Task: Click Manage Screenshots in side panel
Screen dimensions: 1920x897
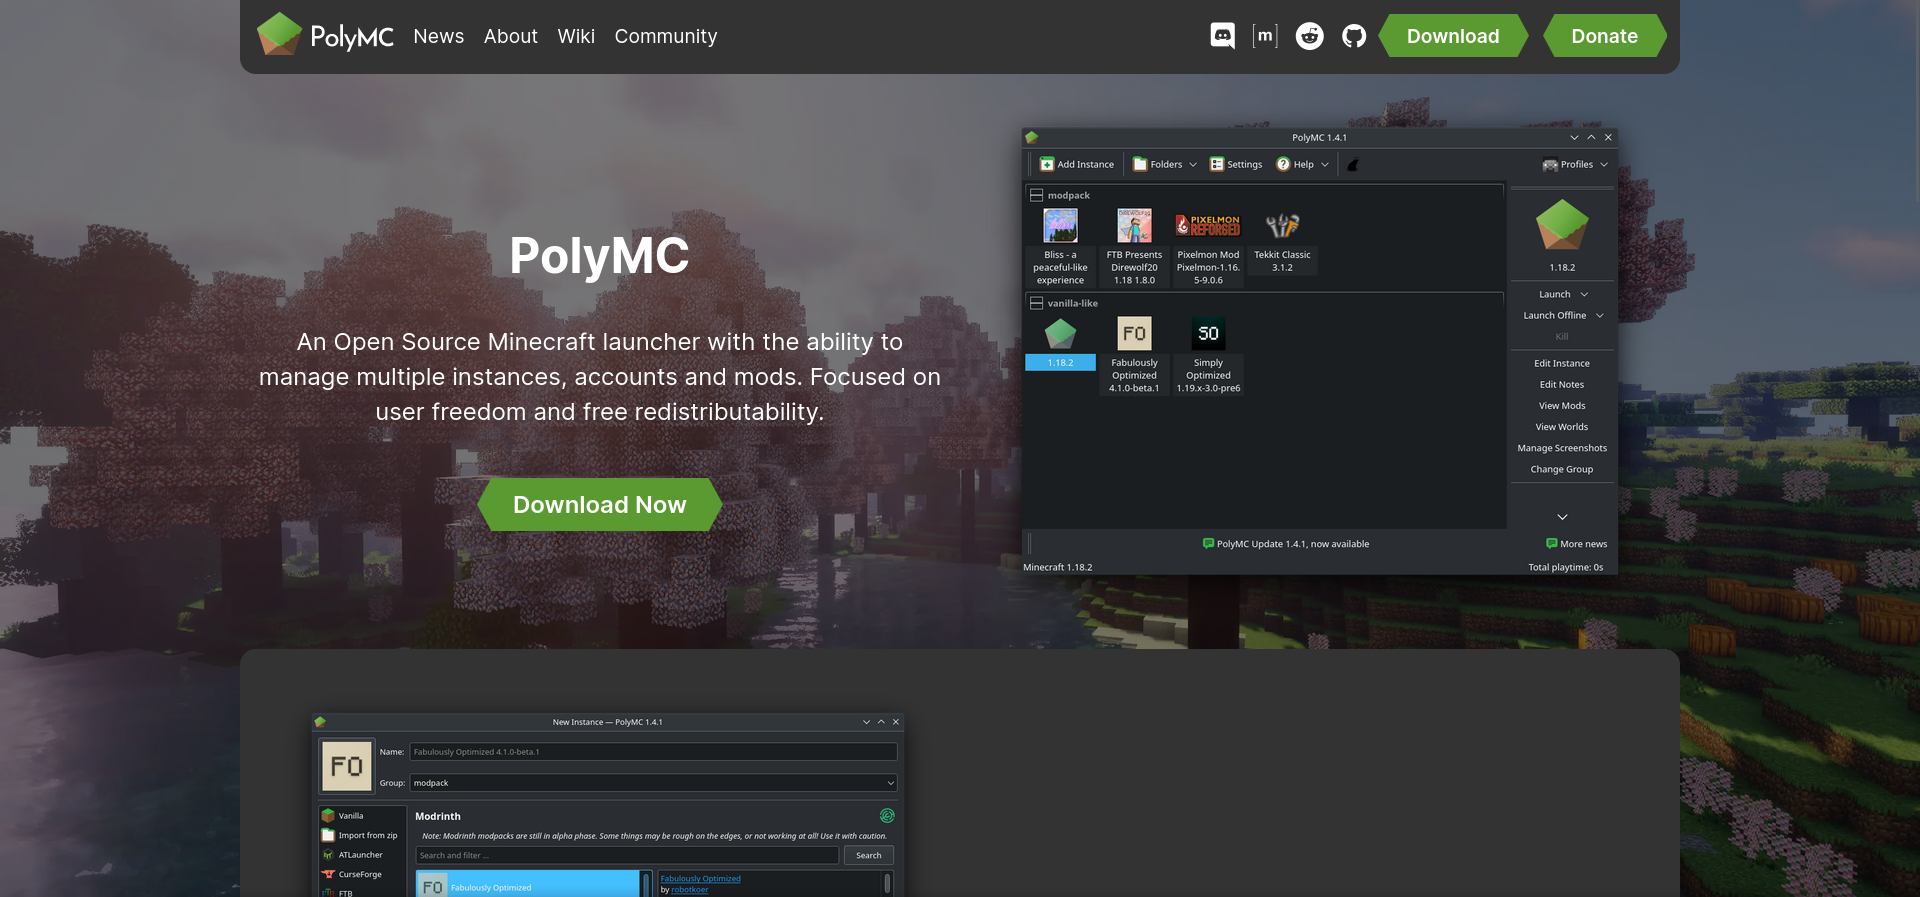Action: 1562,447
